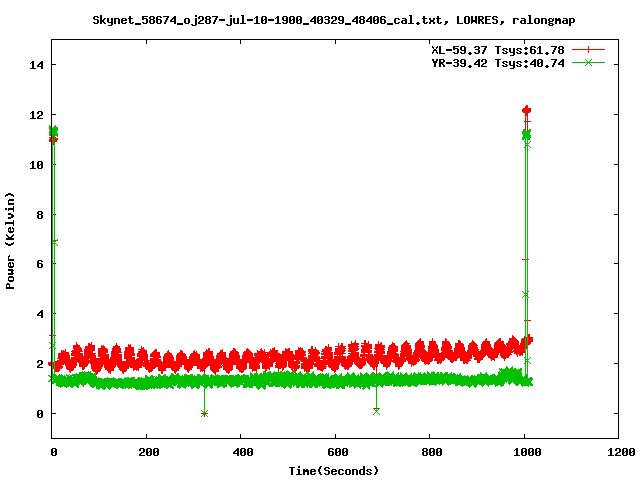Click the YR-39.42 Tsys:40.74 legend entry
This screenshot has width=640, height=480.
click(x=498, y=63)
